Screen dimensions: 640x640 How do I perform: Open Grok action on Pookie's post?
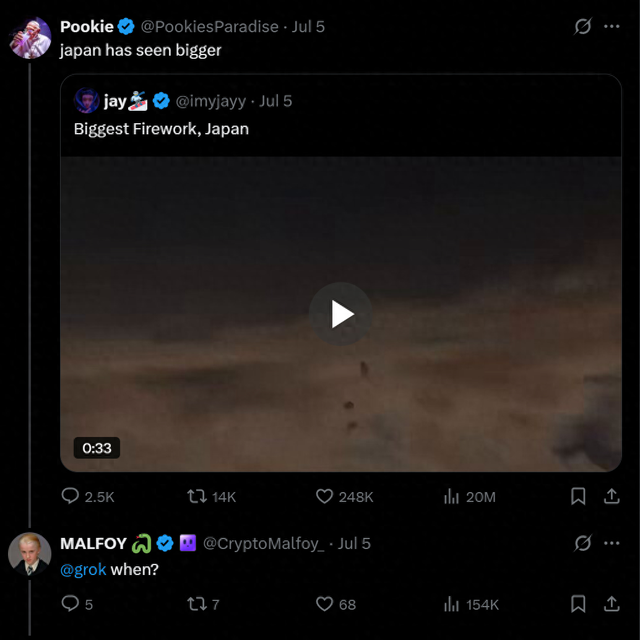tap(582, 27)
